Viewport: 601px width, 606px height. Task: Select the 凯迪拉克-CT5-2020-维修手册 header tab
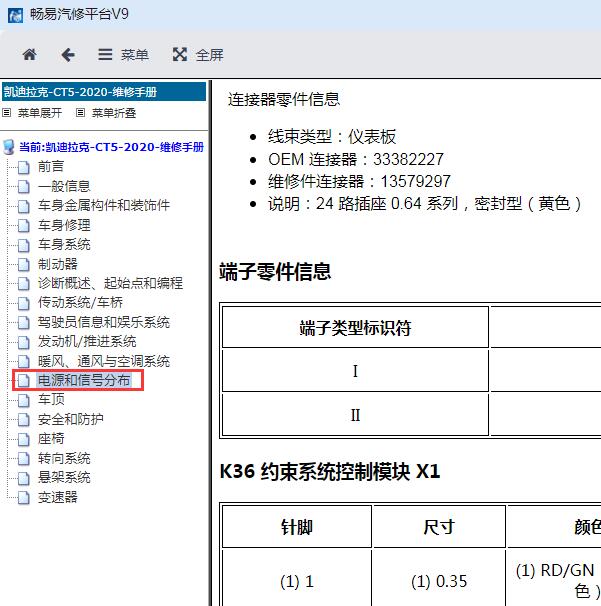(104, 92)
